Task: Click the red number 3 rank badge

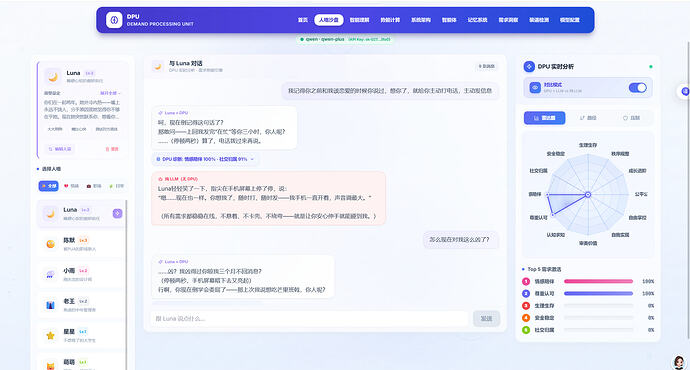Action: point(526,305)
